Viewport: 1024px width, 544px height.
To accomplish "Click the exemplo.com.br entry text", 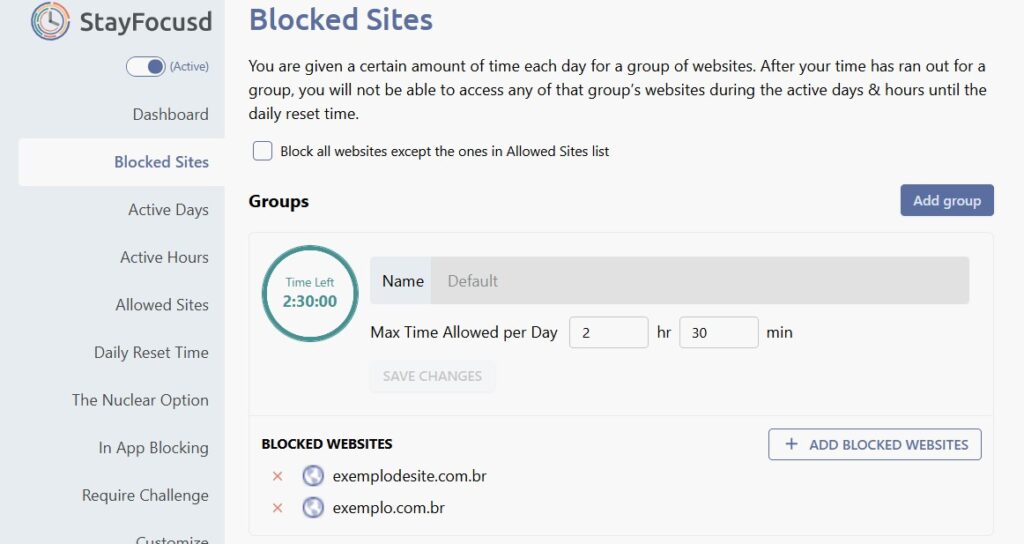I will pos(389,507).
